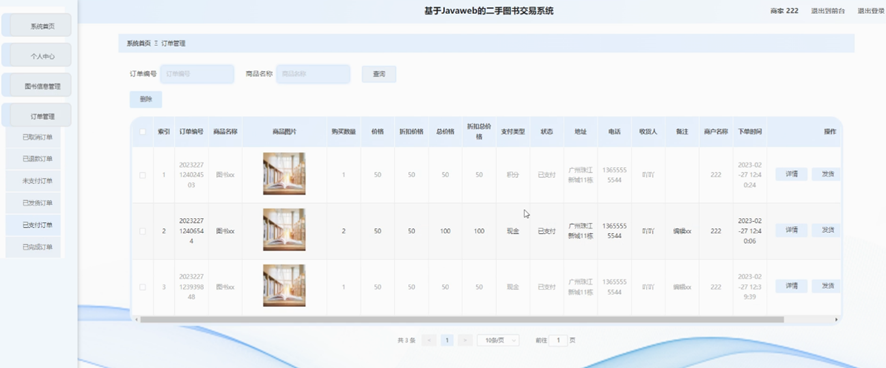Click the table horizontal scrollbar thumb
The image size is (886, 368).
[462, 319]
